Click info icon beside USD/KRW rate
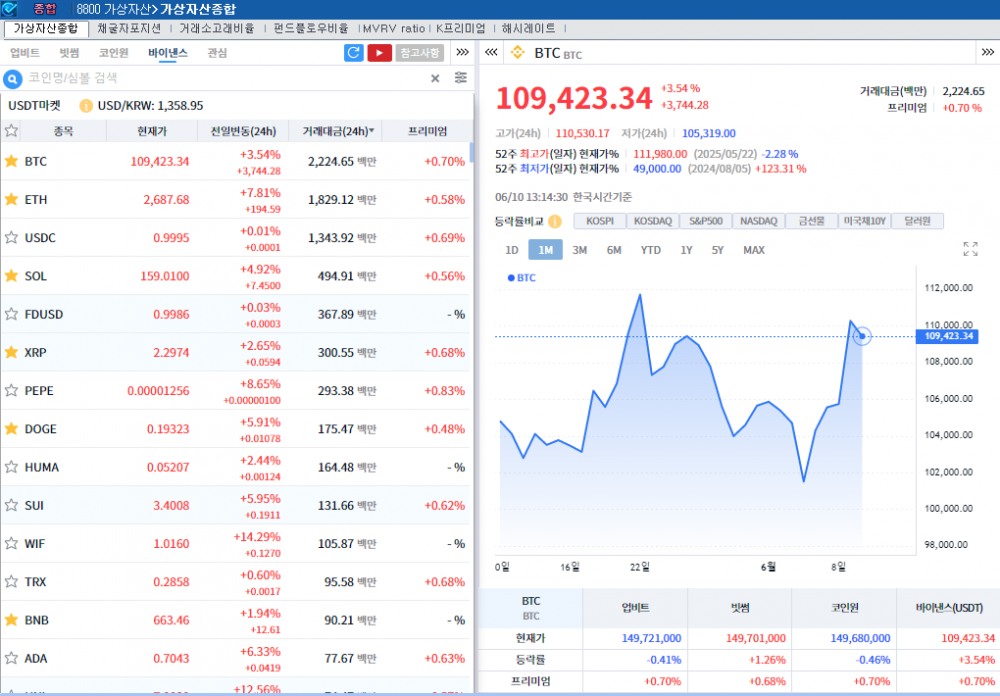Viewport: 1000px width, 696px height. (86, 105)
